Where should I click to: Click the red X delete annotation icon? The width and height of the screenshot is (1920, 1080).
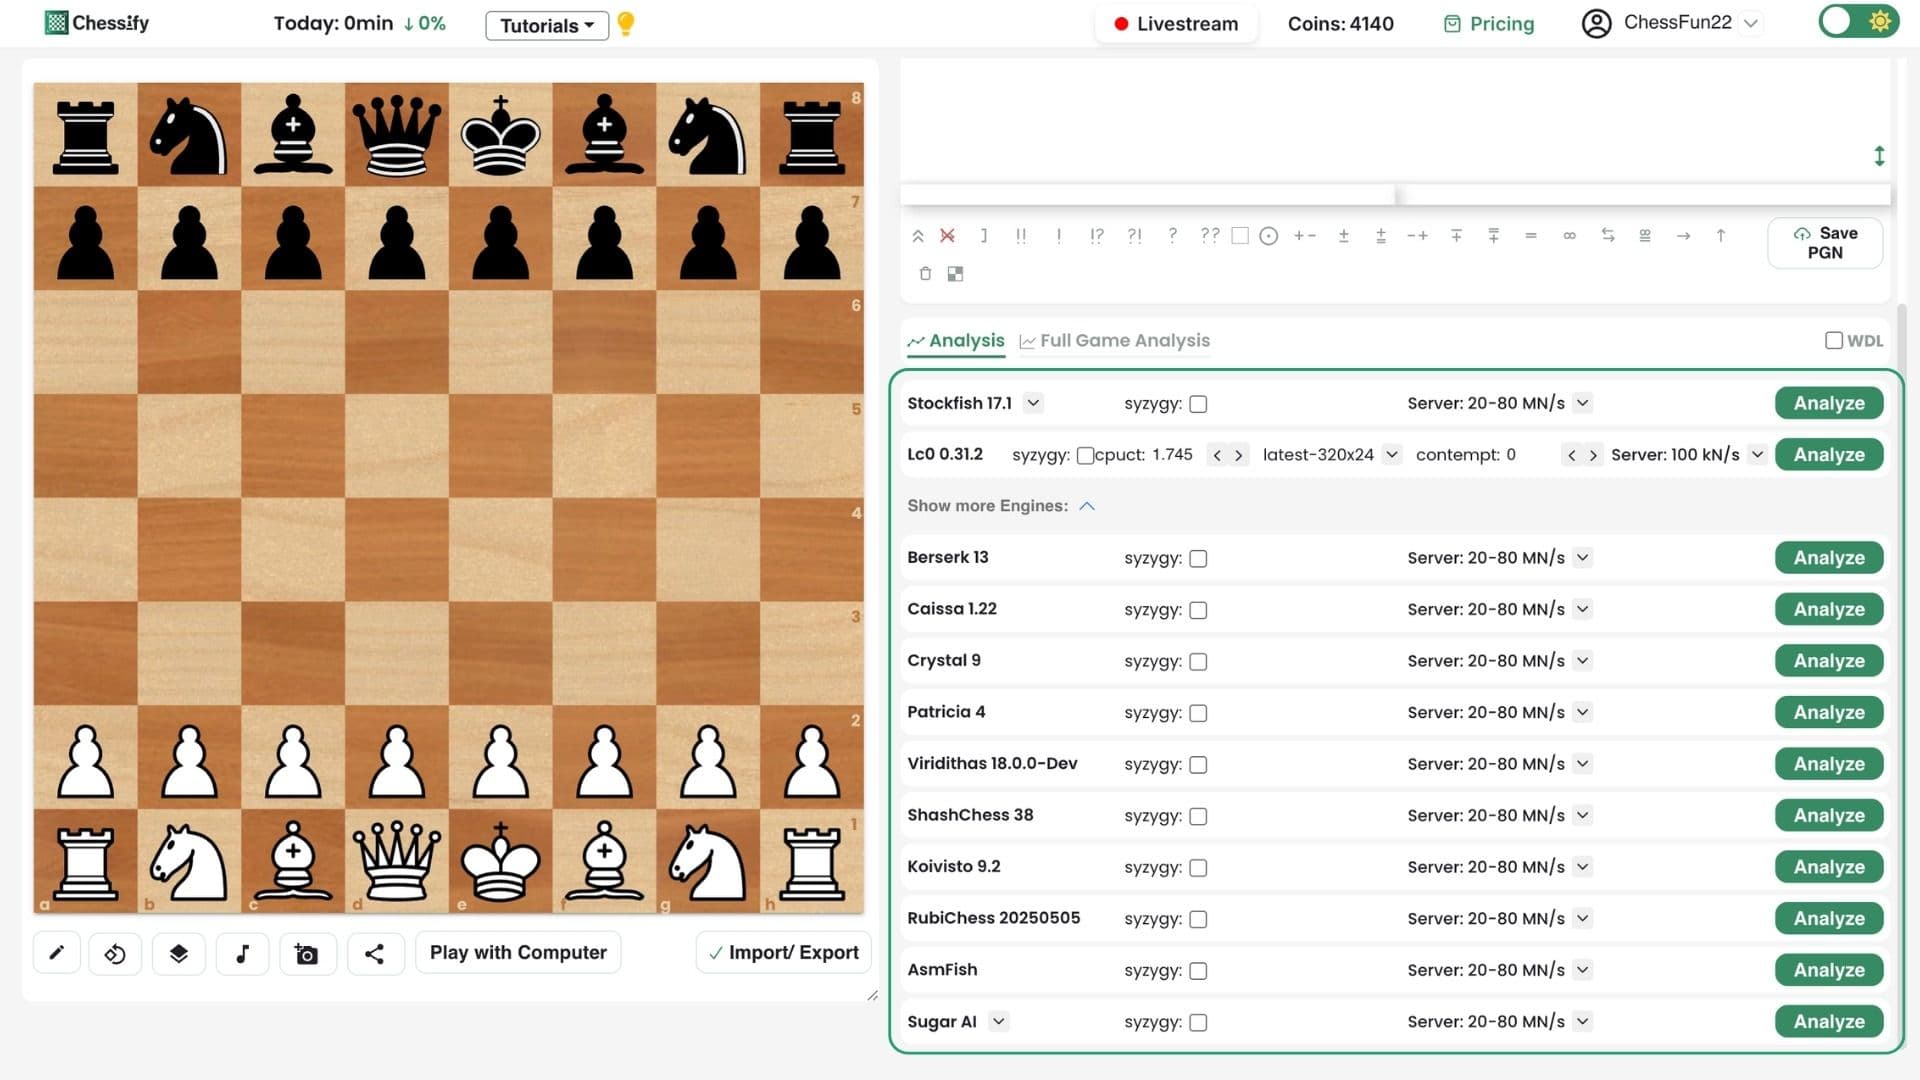point(947,236)
